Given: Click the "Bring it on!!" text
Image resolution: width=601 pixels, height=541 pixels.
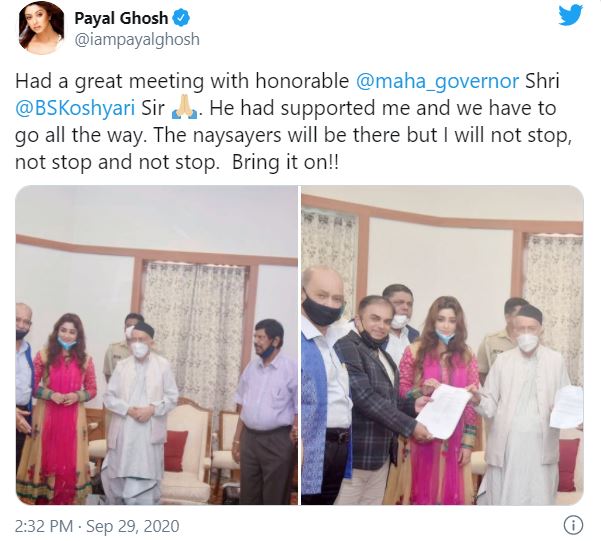Looking at the screenshot, I should coord(285,163).
